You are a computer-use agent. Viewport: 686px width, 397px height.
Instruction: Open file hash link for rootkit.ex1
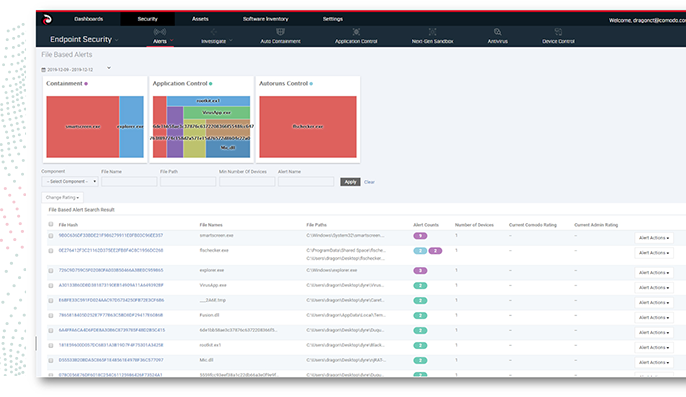click(111, 345)
